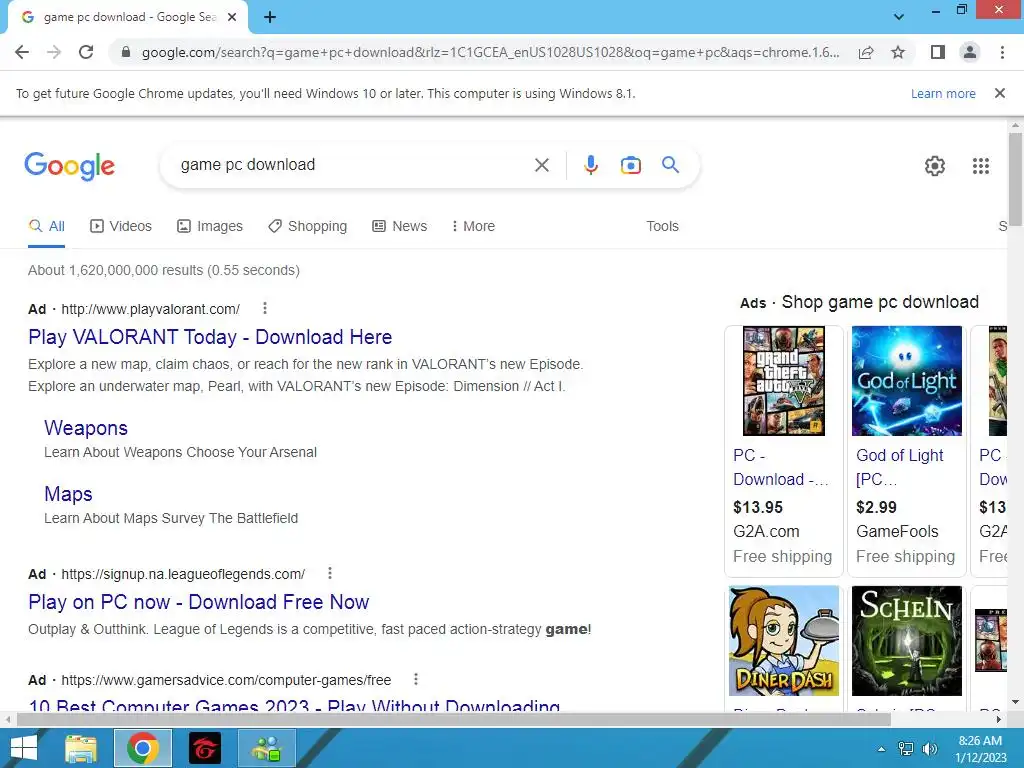
Task: Click the horizontal page scrollbar
Action: pyautogui.click(x=453, y=720)
